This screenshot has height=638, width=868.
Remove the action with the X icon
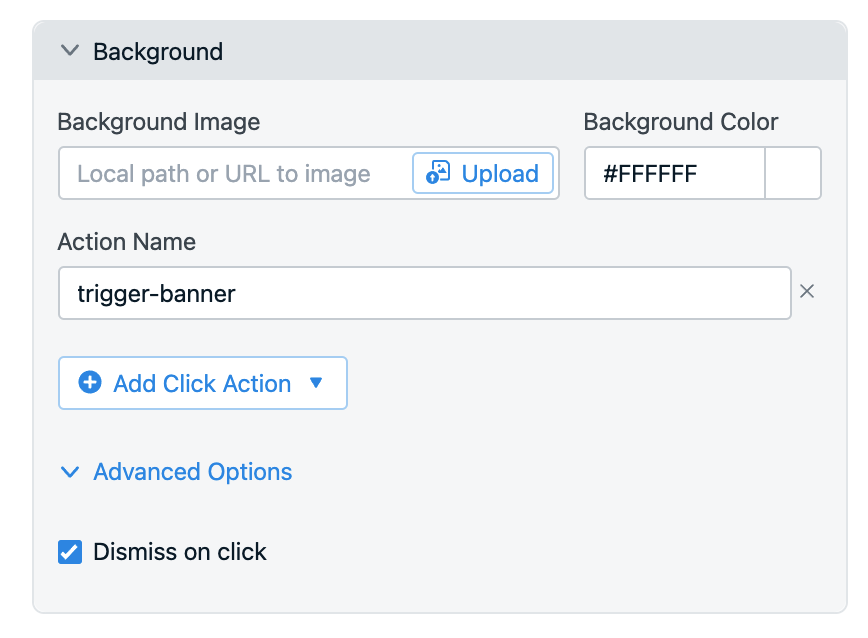coord(807,291)
